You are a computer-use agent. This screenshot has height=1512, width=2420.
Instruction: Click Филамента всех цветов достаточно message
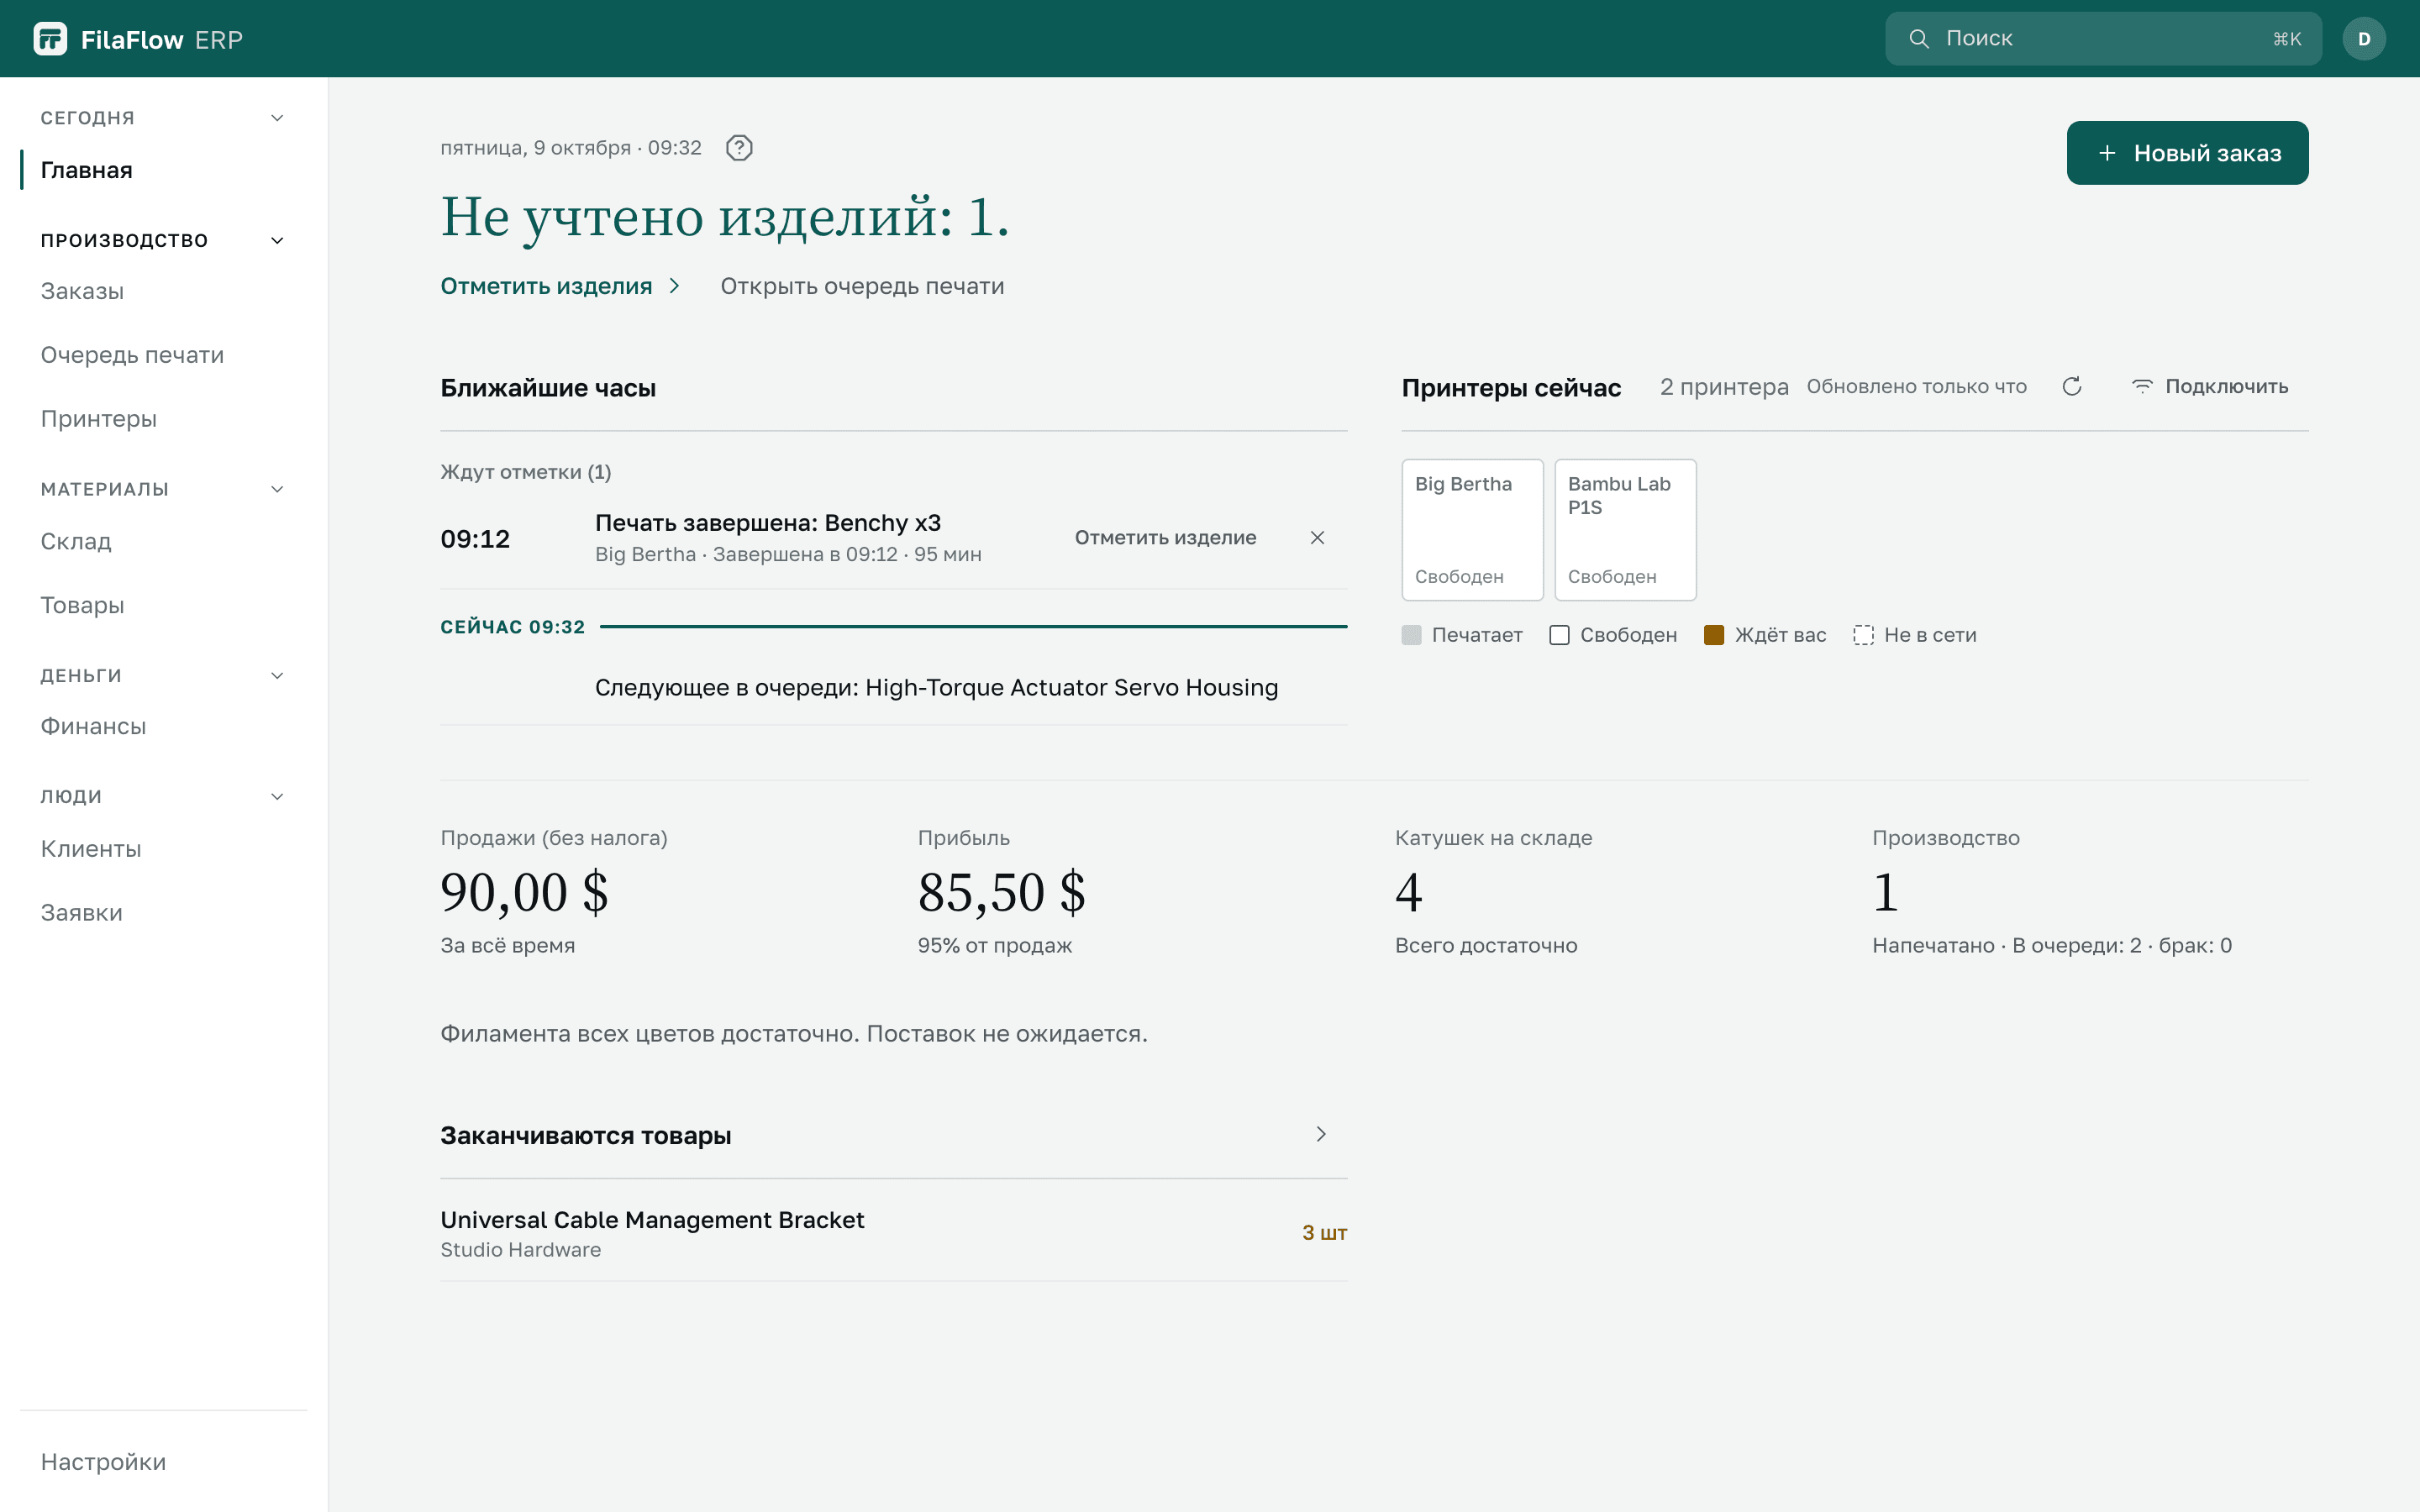coord(794,1034)
